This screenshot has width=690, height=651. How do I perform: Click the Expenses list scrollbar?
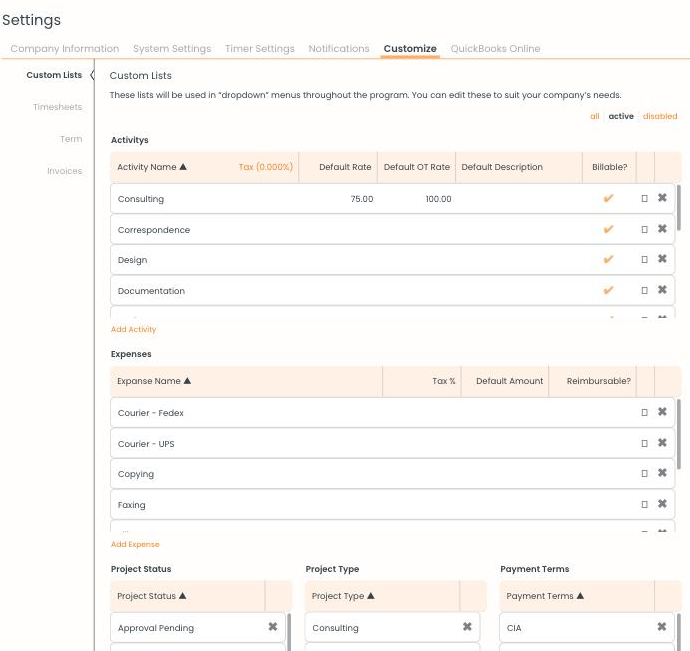679,434
